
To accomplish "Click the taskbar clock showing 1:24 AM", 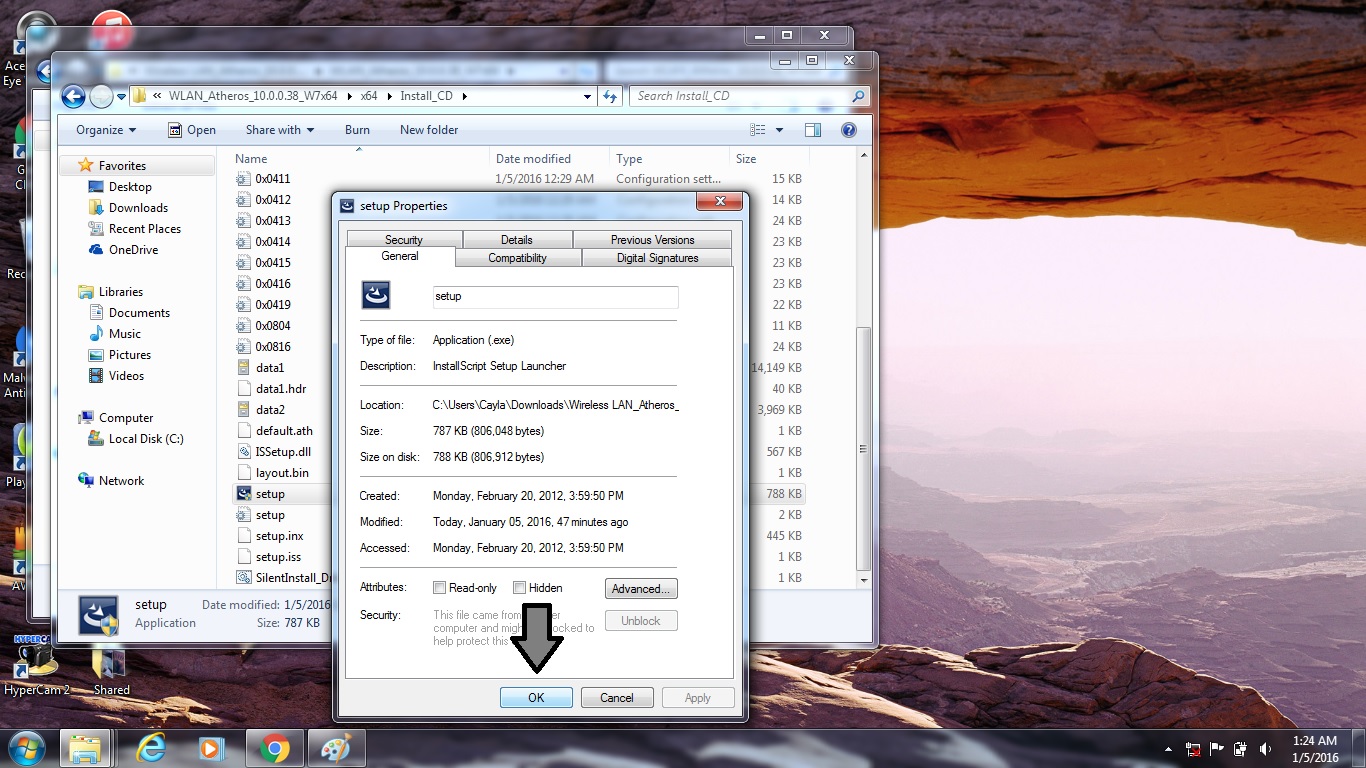I will [x=1315, y=749].
